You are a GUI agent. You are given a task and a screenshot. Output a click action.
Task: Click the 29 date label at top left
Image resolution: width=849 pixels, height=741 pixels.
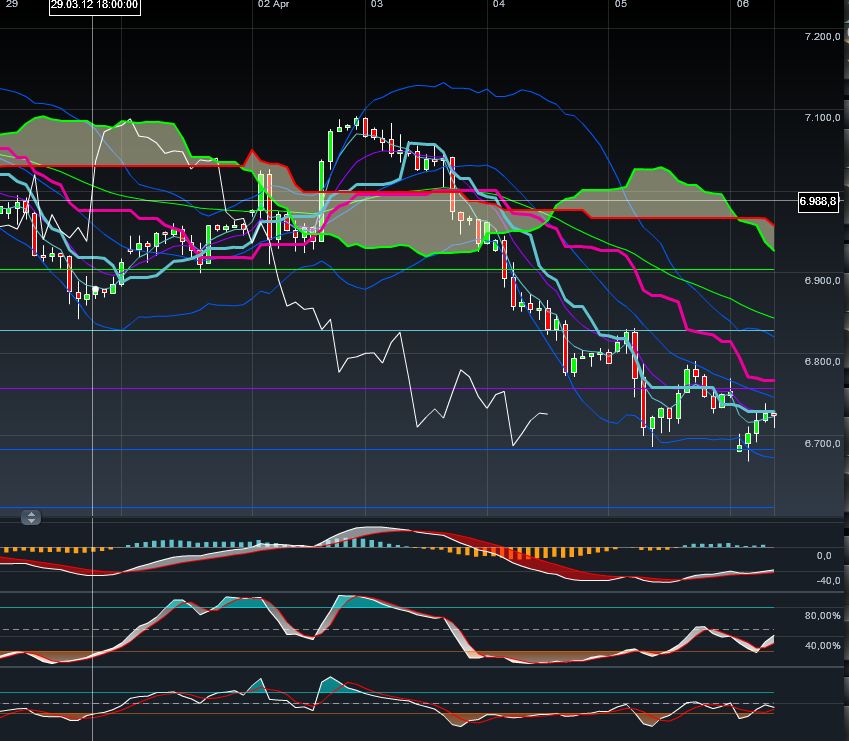point(11,4)
